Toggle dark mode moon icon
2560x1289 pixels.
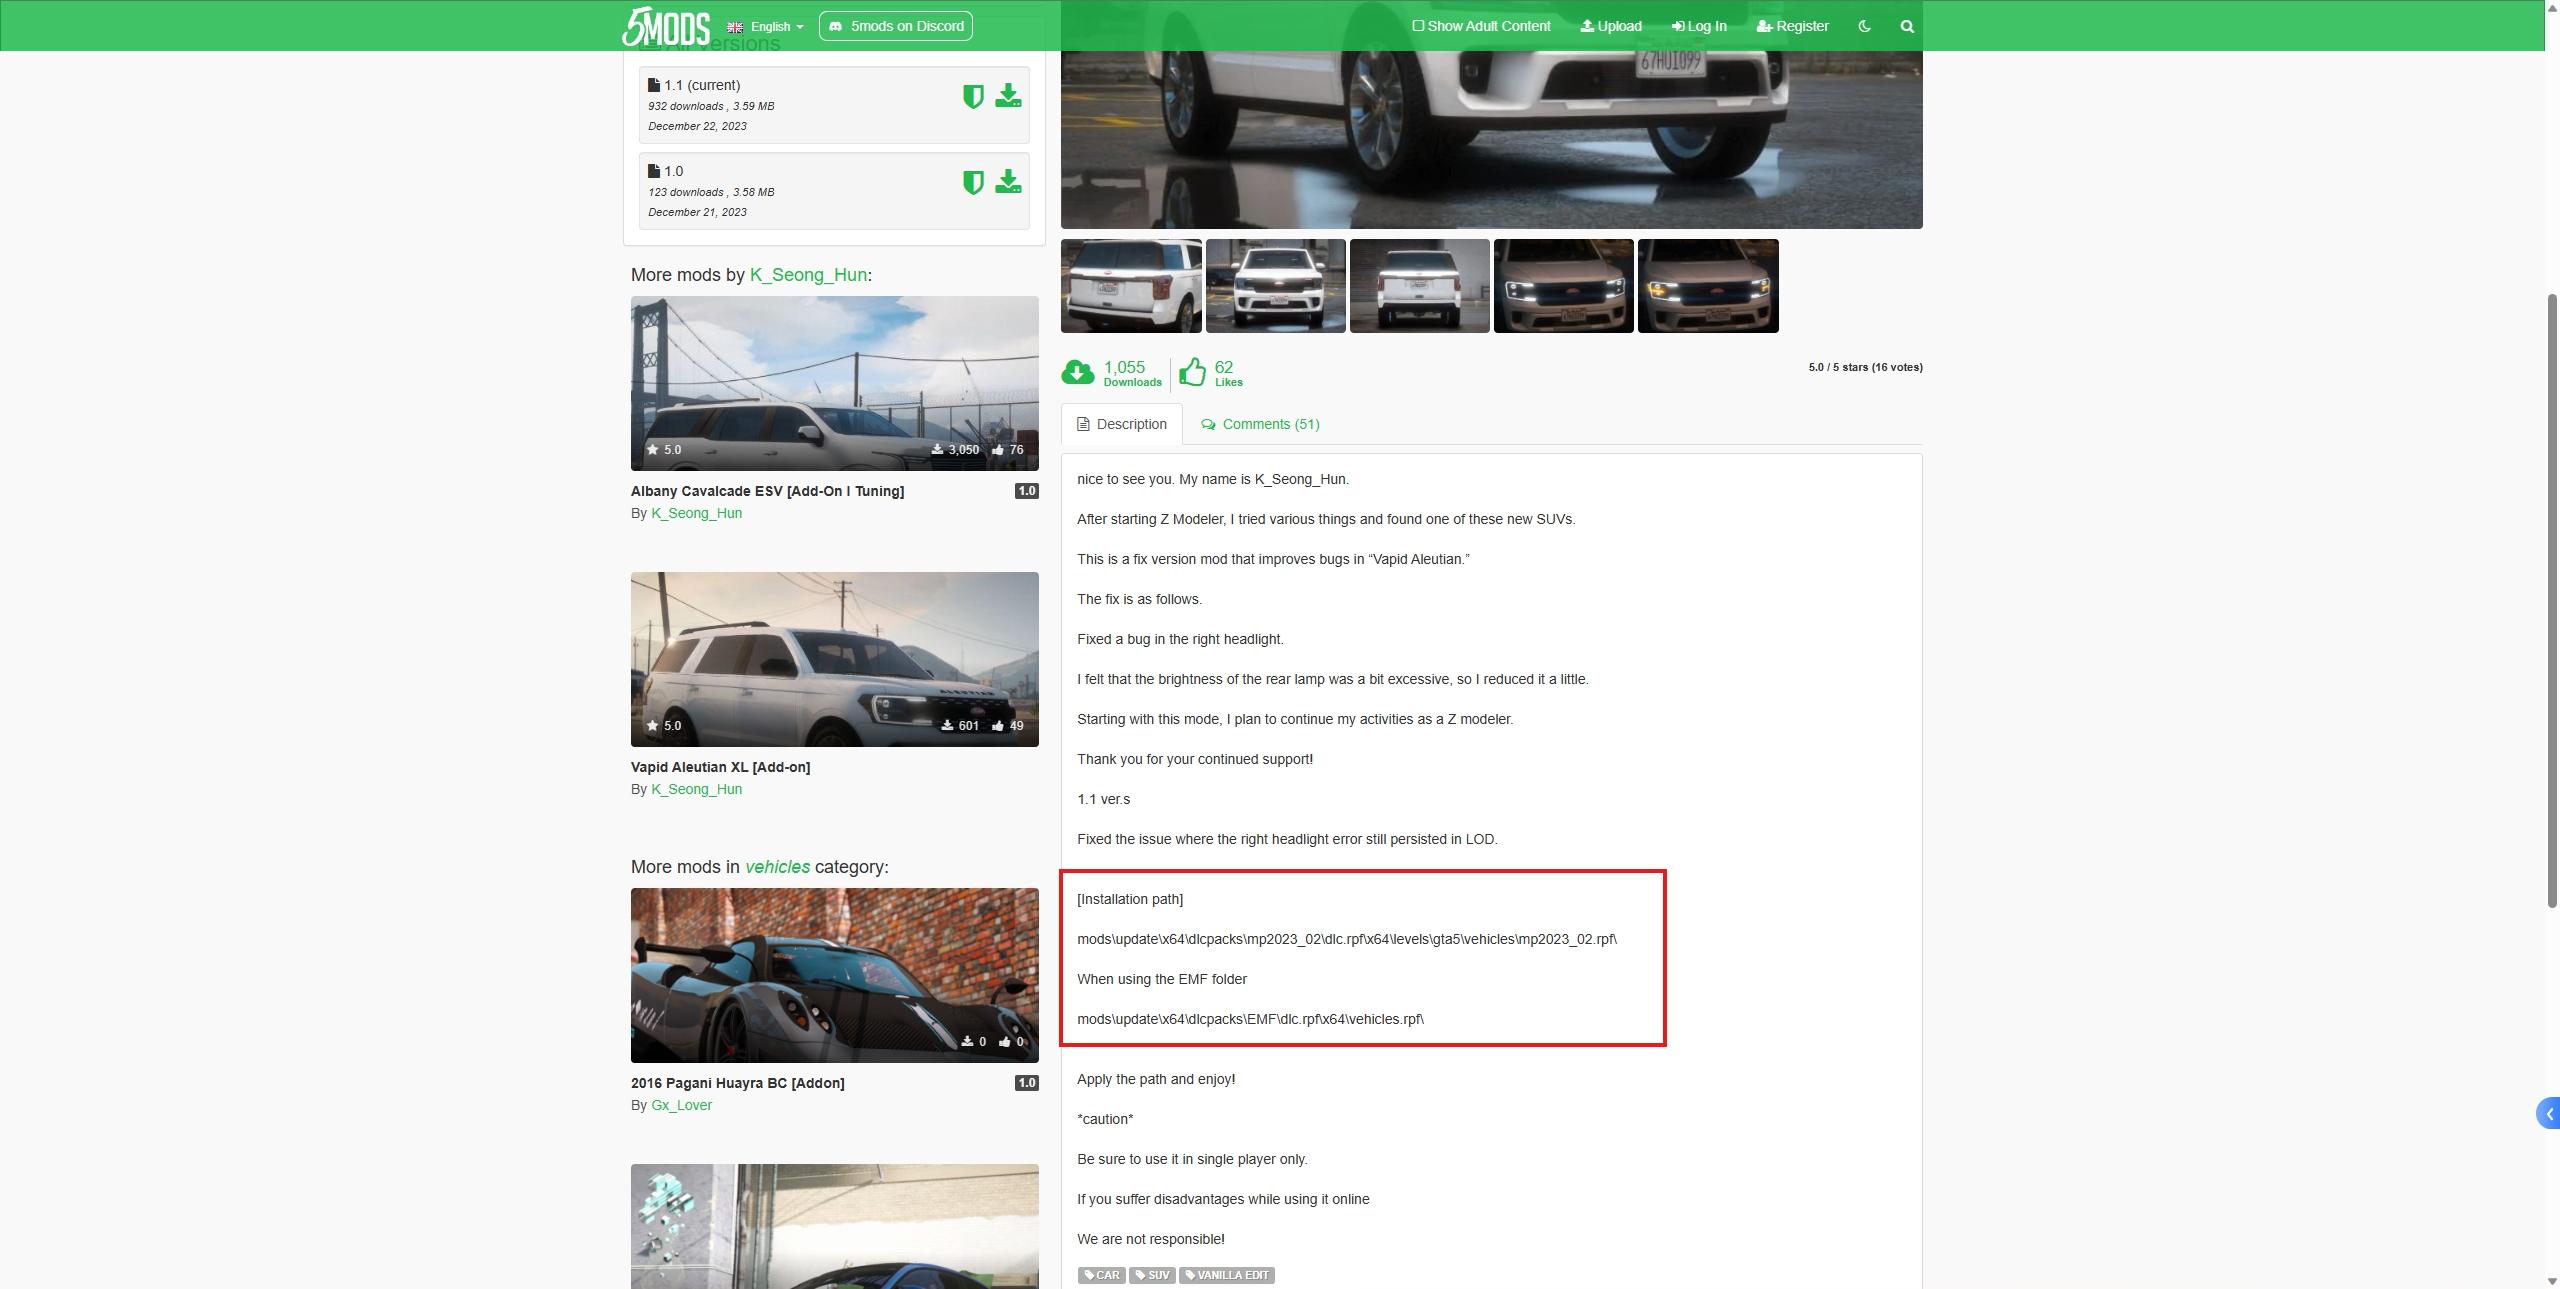pos(1865,26)
